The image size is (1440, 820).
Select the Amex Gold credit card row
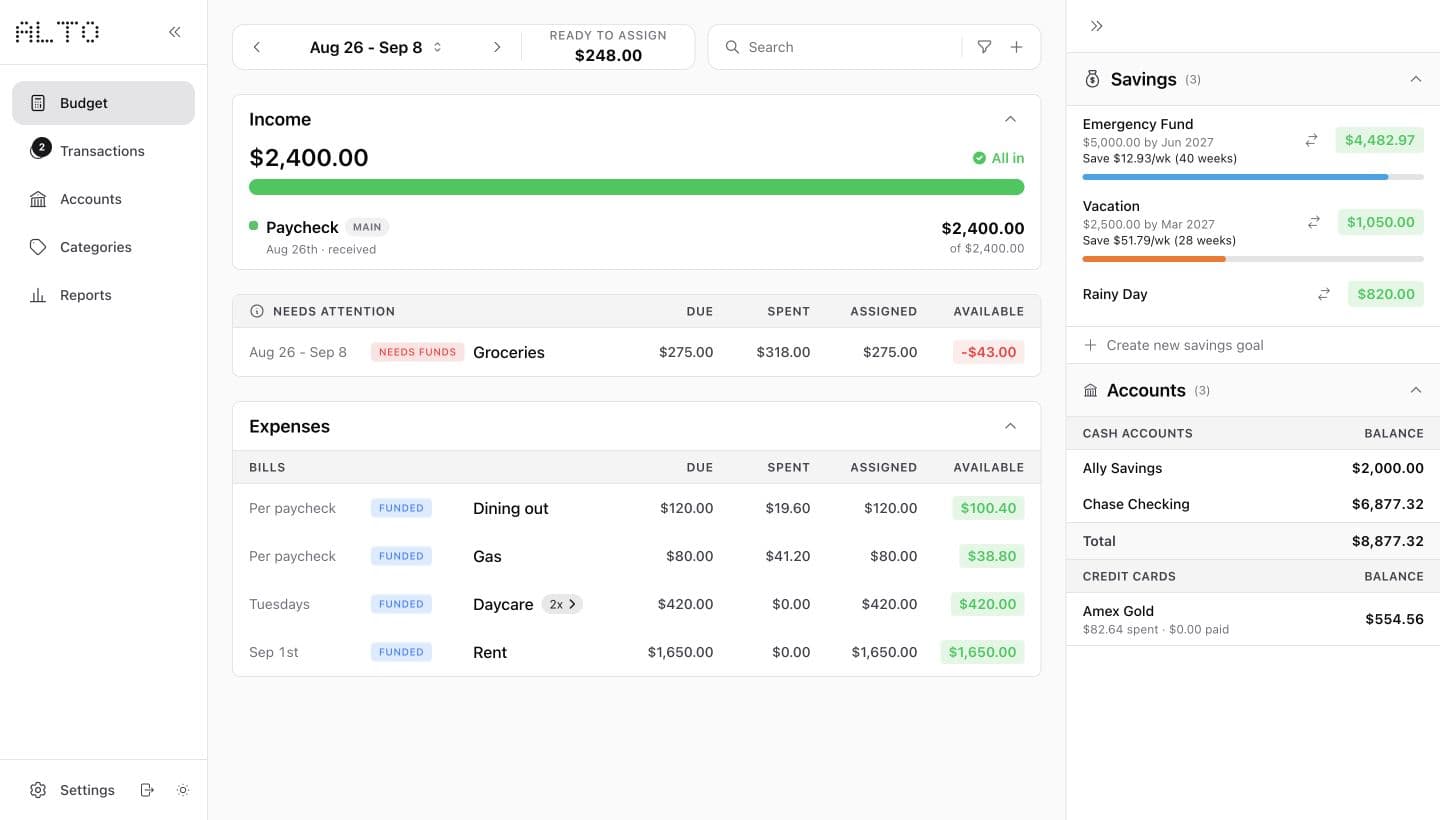1253,619
